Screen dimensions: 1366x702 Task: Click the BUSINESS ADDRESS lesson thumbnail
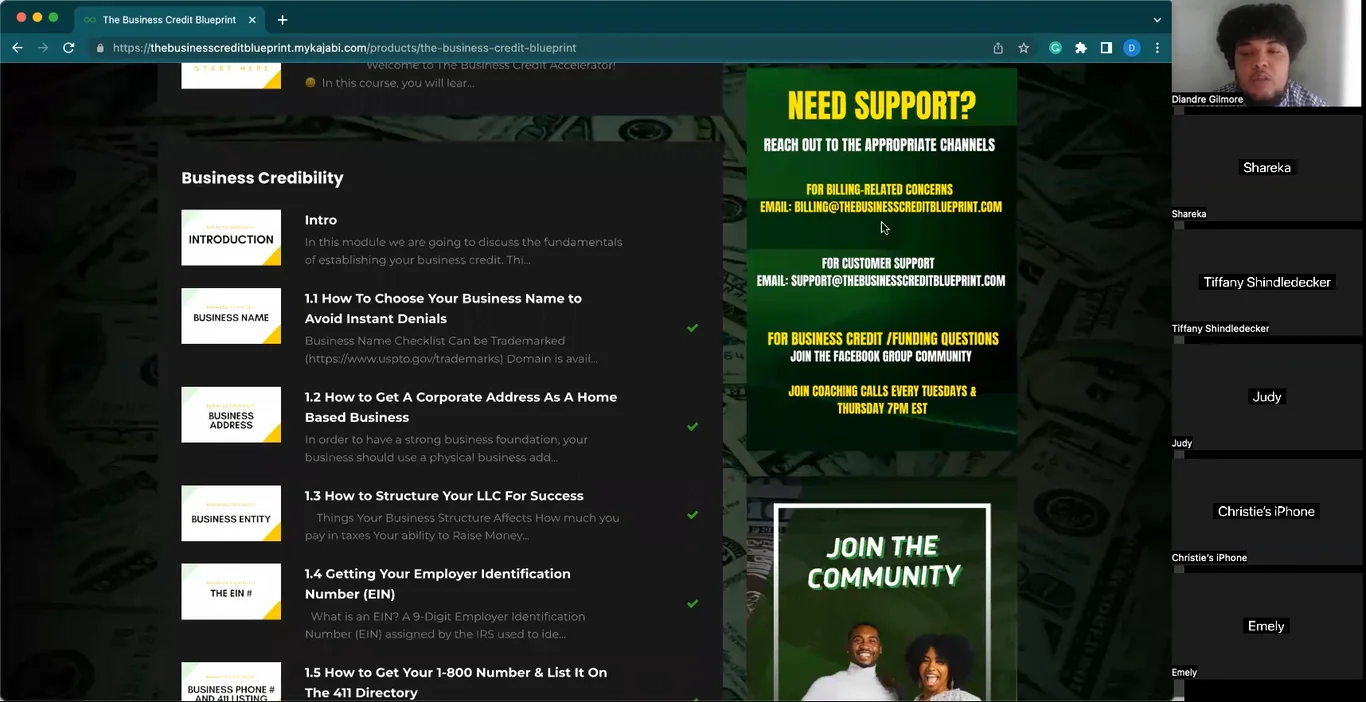coord(231,415)
